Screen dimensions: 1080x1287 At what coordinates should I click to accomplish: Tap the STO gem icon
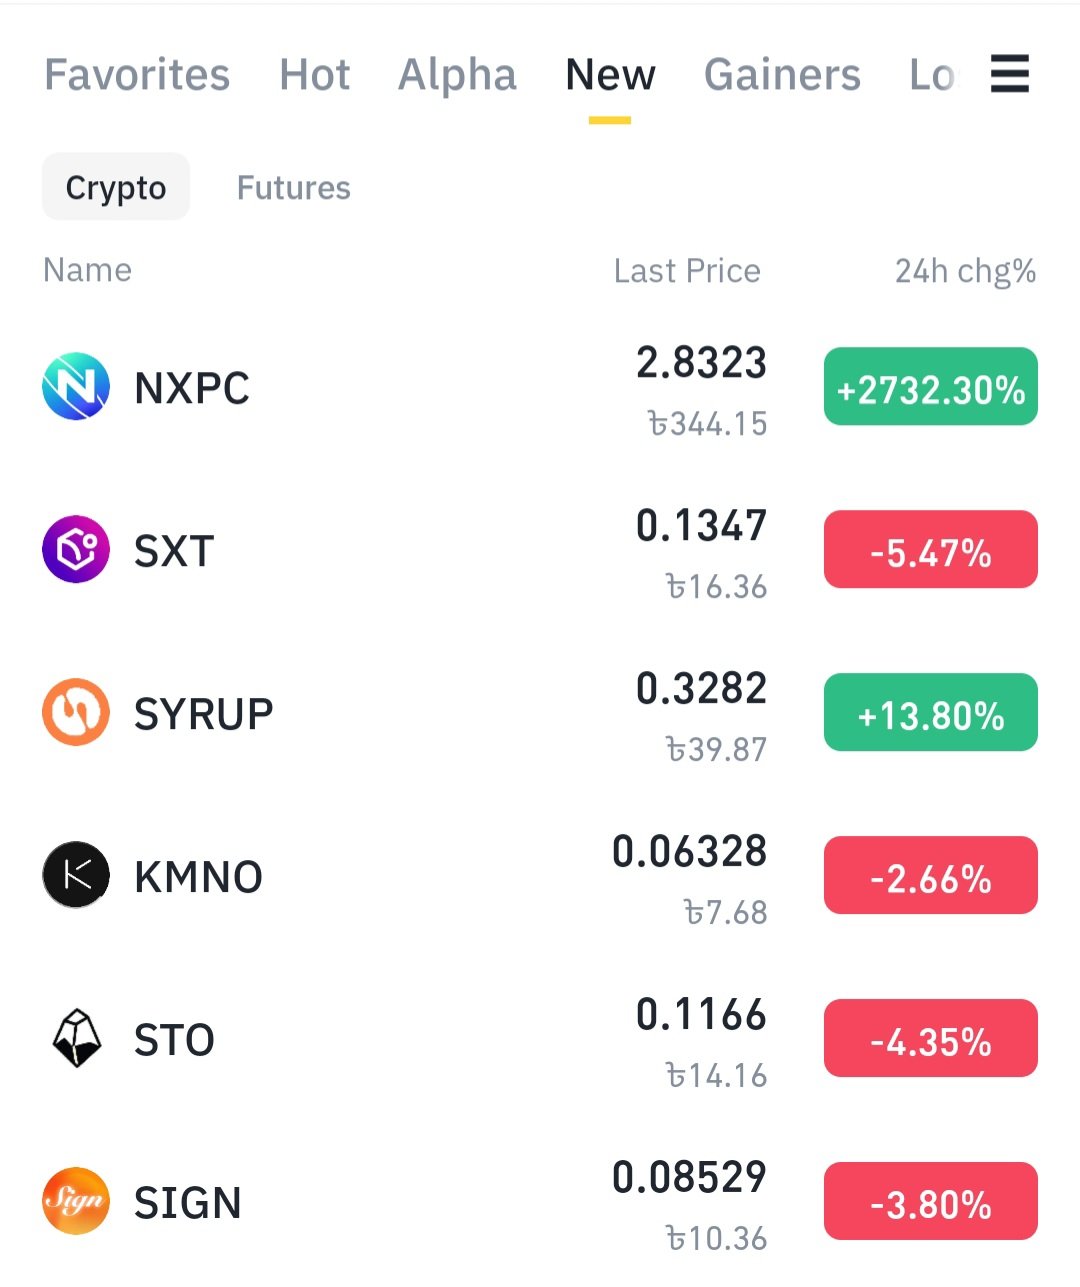point(76,1038)
